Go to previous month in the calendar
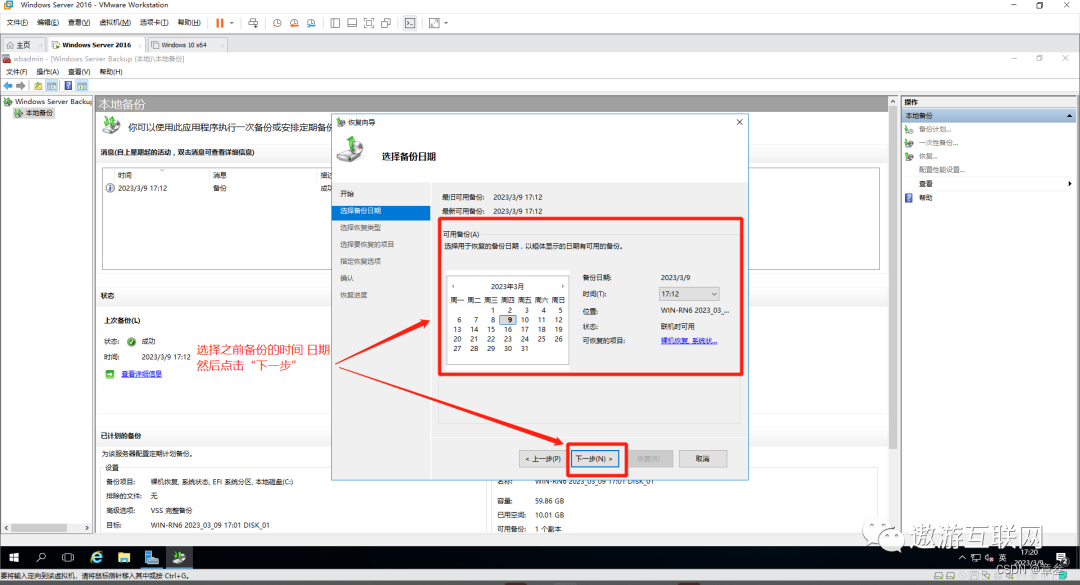The width and height of the screenshot is (1080, 585). 453,286
